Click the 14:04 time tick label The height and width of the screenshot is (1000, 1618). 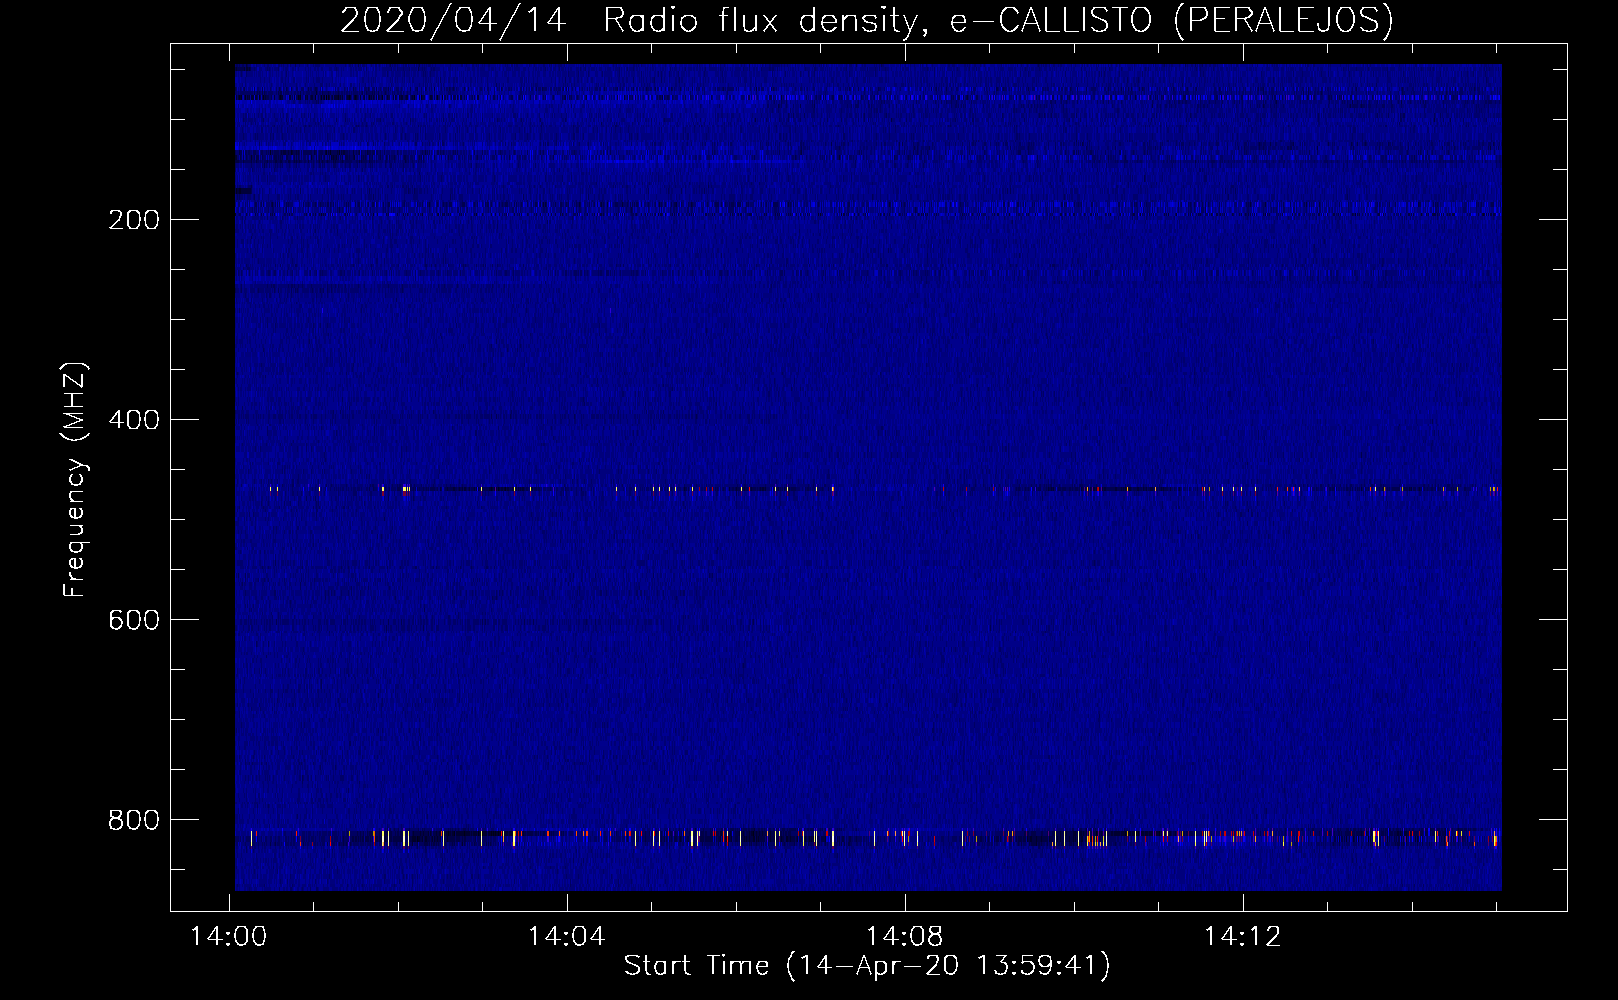point(567,937)
